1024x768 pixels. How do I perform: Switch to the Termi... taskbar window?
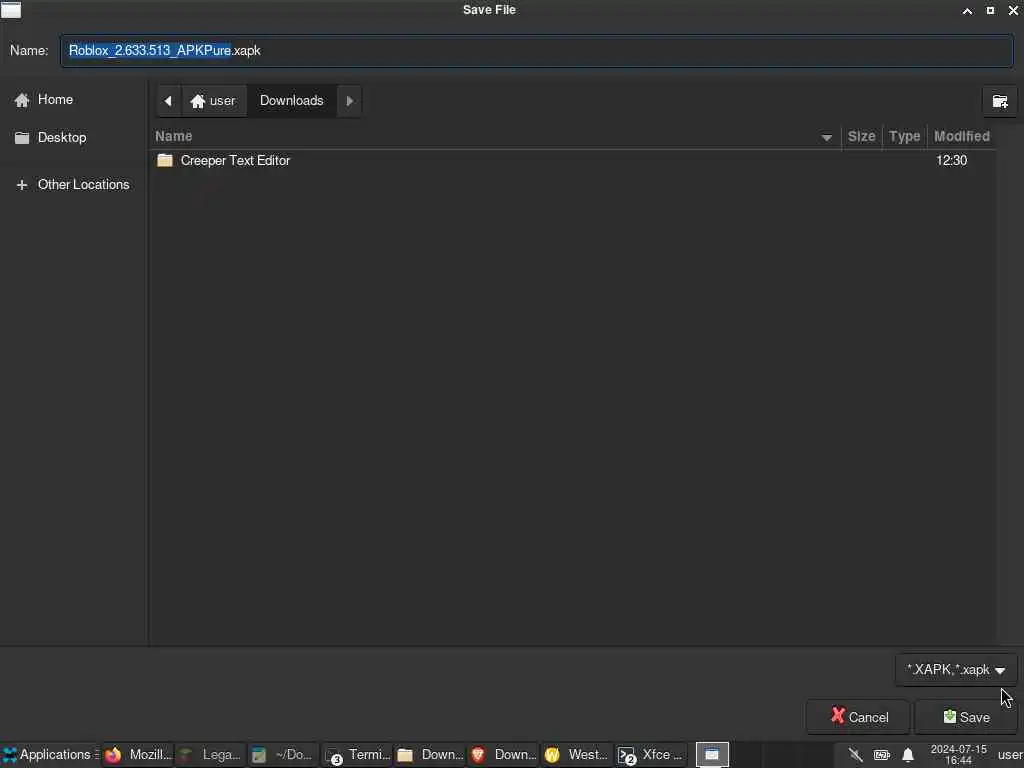tap(357, 754)
